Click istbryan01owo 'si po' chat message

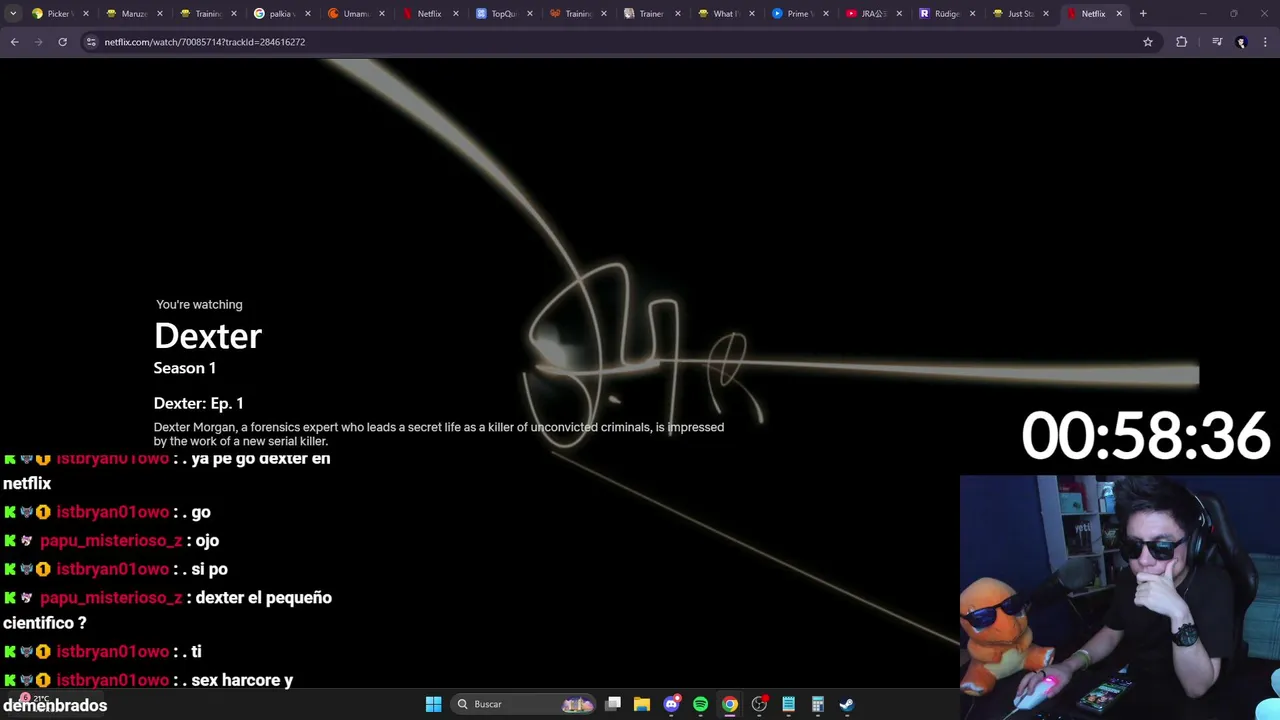tap(116, 569)
